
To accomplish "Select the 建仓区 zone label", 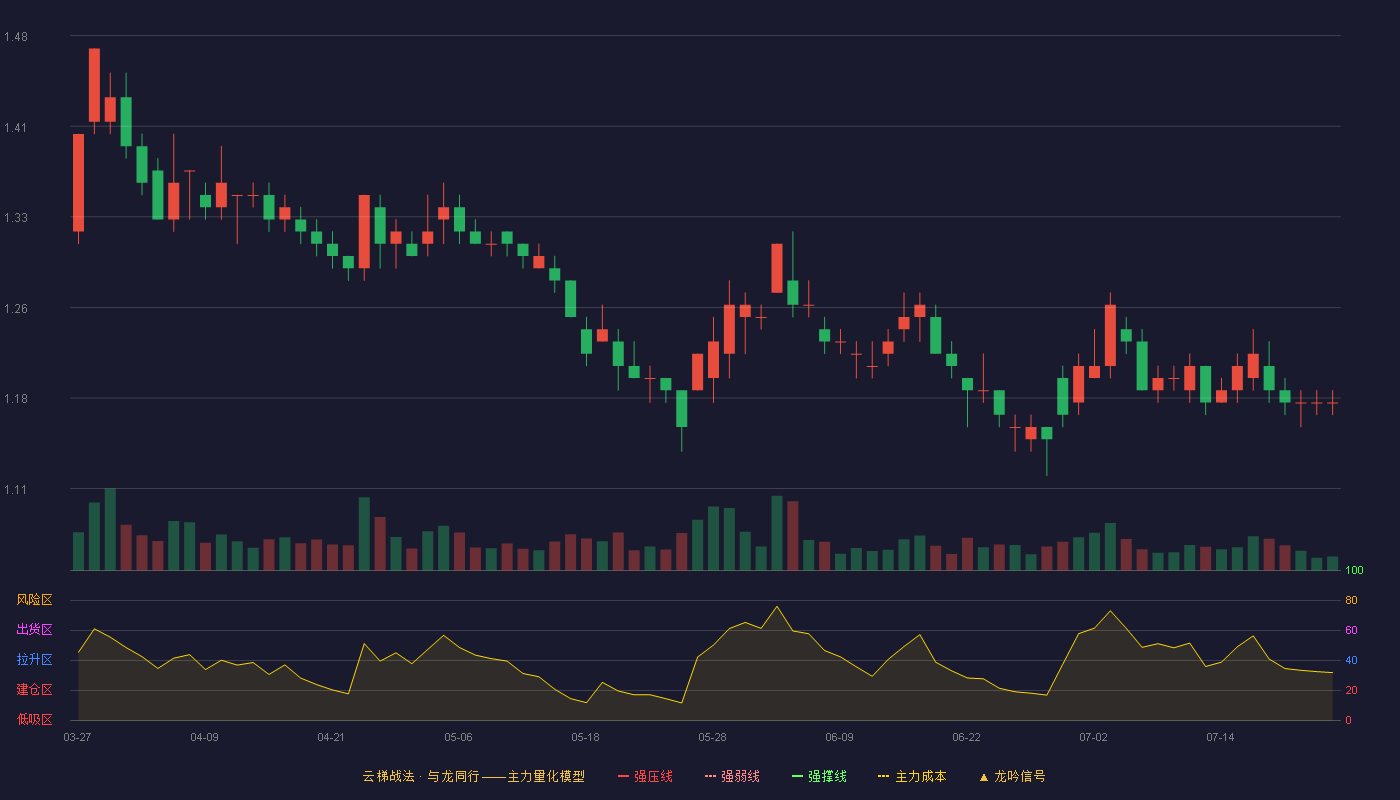I will [x=34, y=690].
